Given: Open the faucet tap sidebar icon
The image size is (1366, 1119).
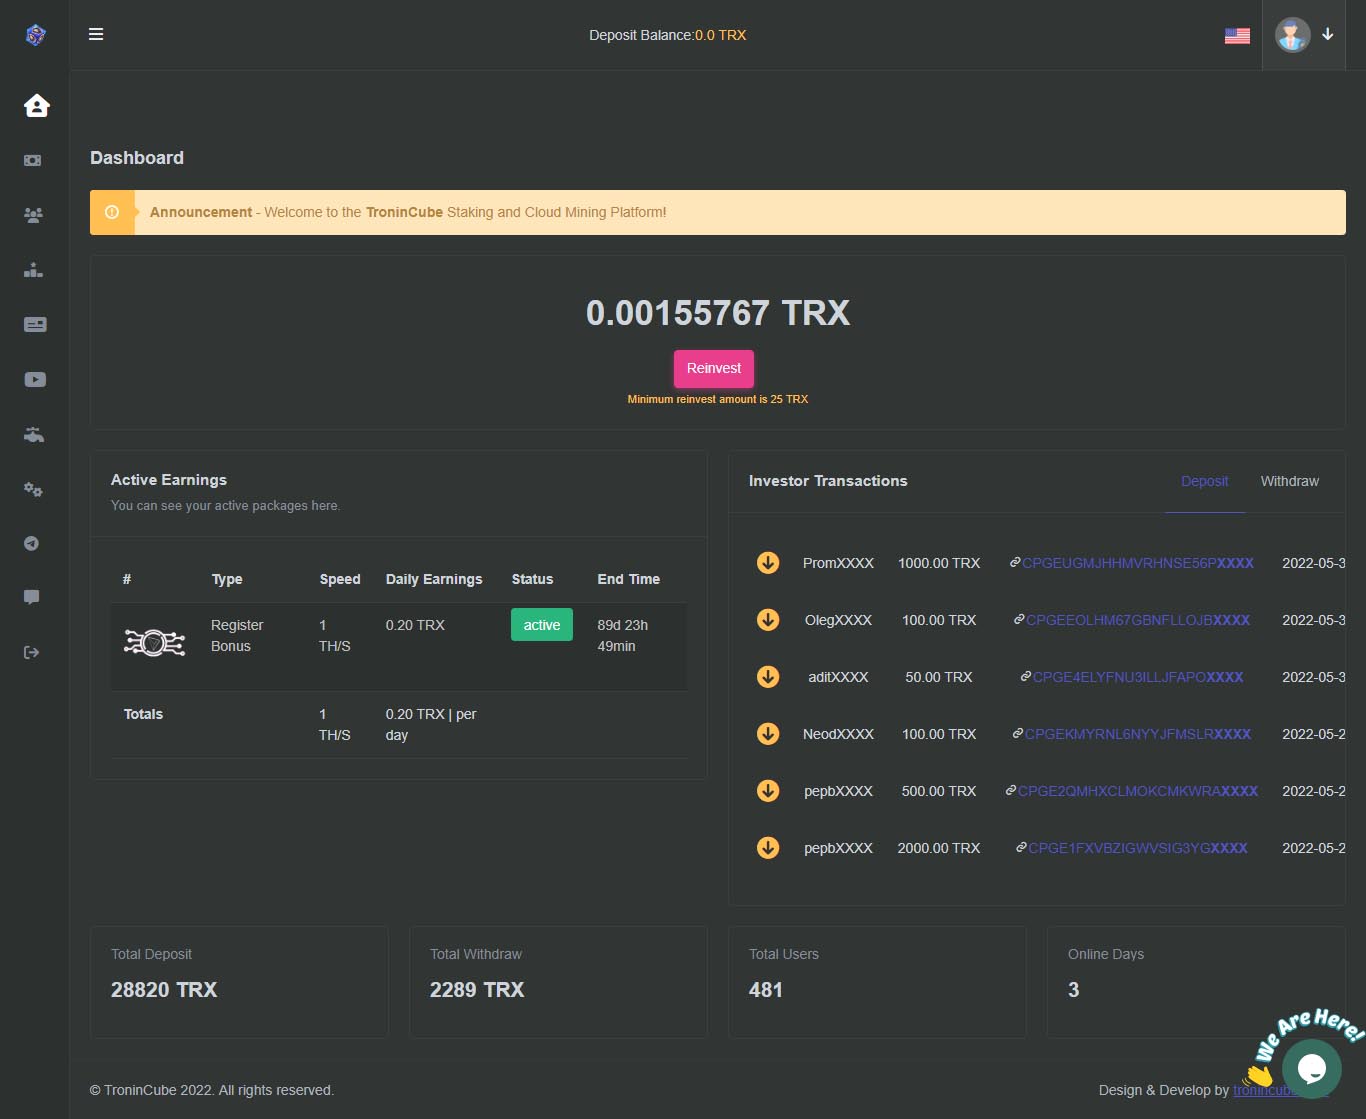Looking at the screenshot, I should (34, 435).
